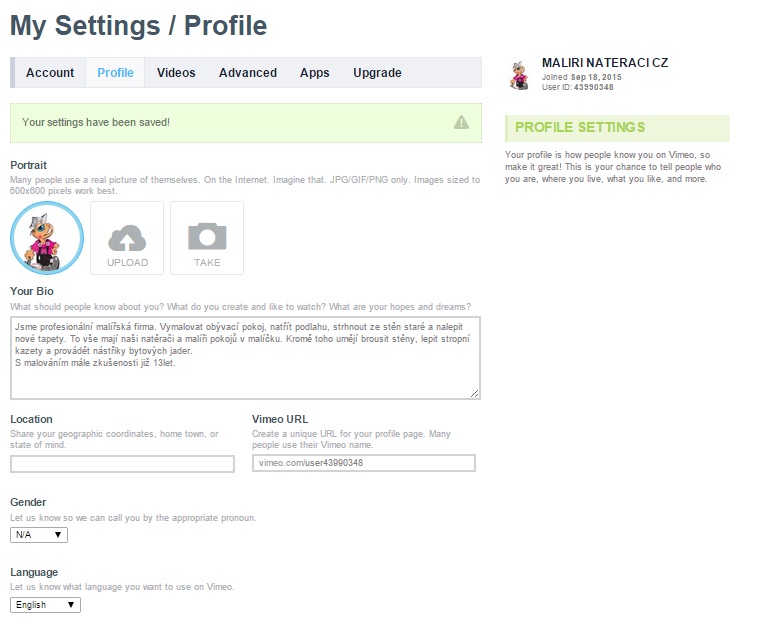Click the circular current portrait image
768x623 pixels.
point(47,238)
